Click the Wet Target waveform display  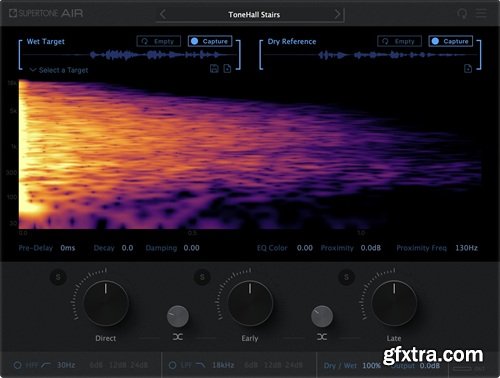point(130,55)
